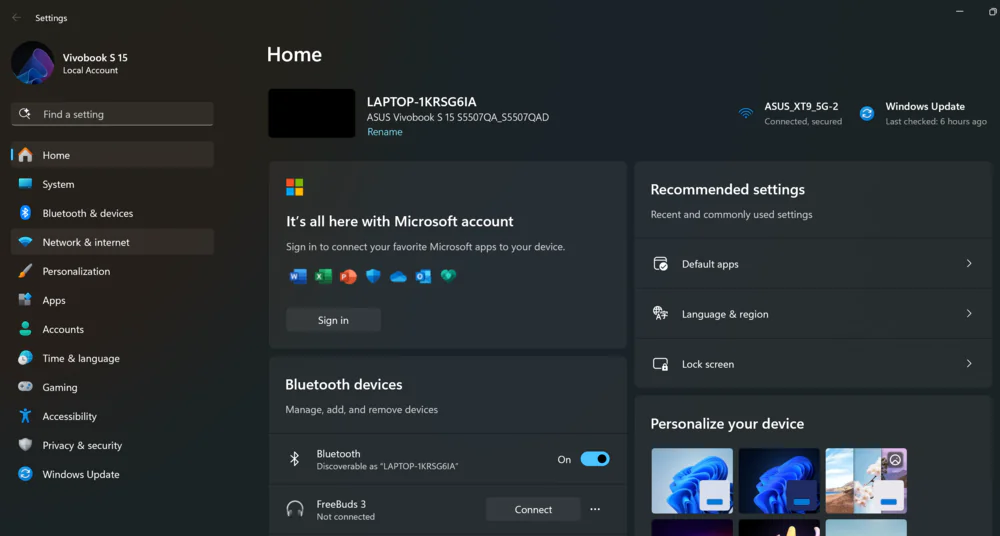1000x536 pixels.
Task: Turn off the Bluetooth toggle
Action: click(595, 459)
